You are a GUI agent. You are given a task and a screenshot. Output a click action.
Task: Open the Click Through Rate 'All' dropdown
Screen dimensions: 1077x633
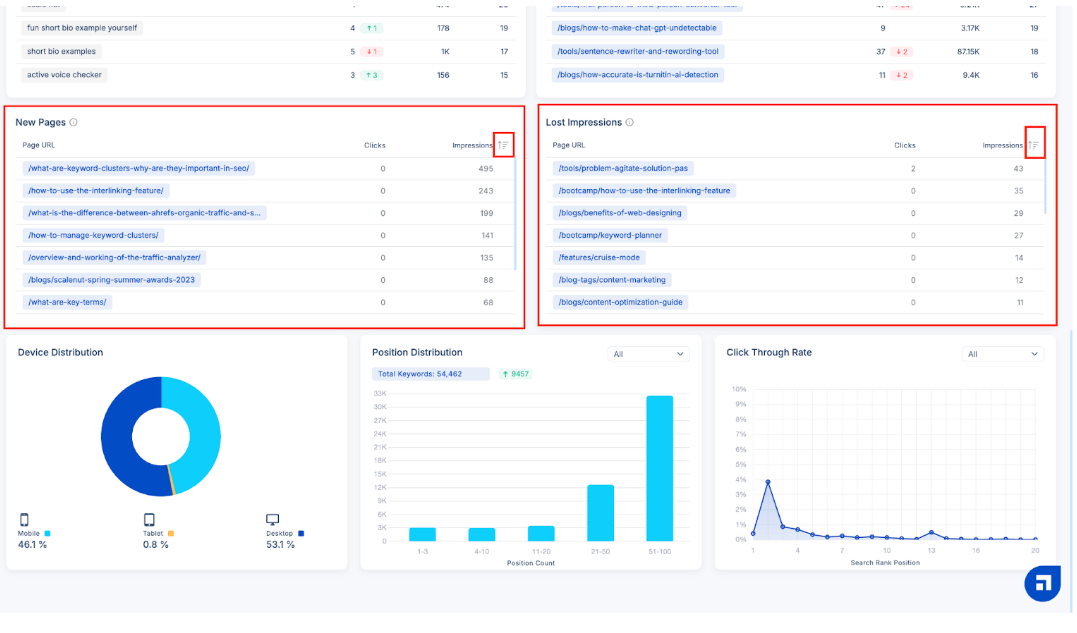pyautogui.click(x=1002, y=354)
